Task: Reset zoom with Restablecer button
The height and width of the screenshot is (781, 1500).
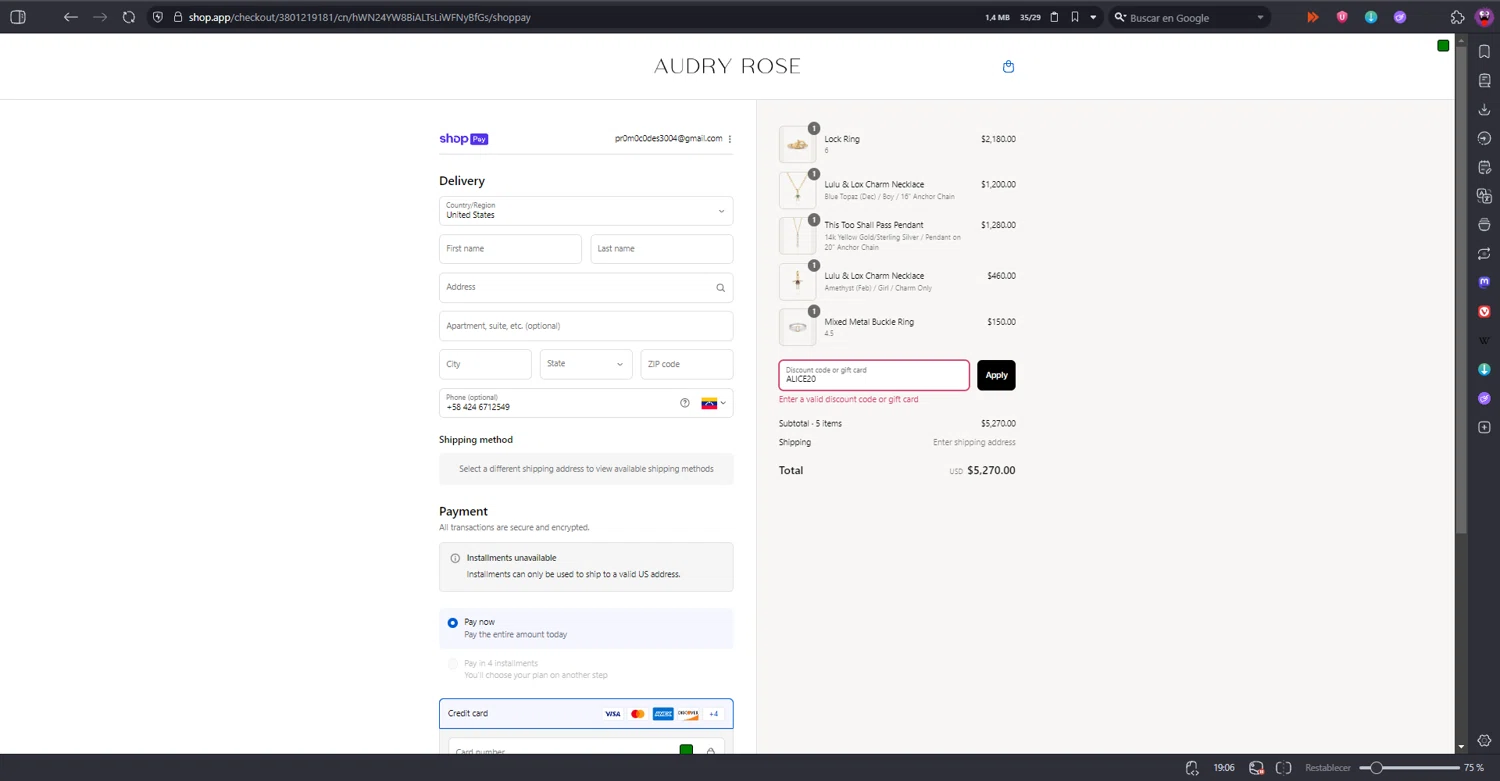Action: point(1328,768)
